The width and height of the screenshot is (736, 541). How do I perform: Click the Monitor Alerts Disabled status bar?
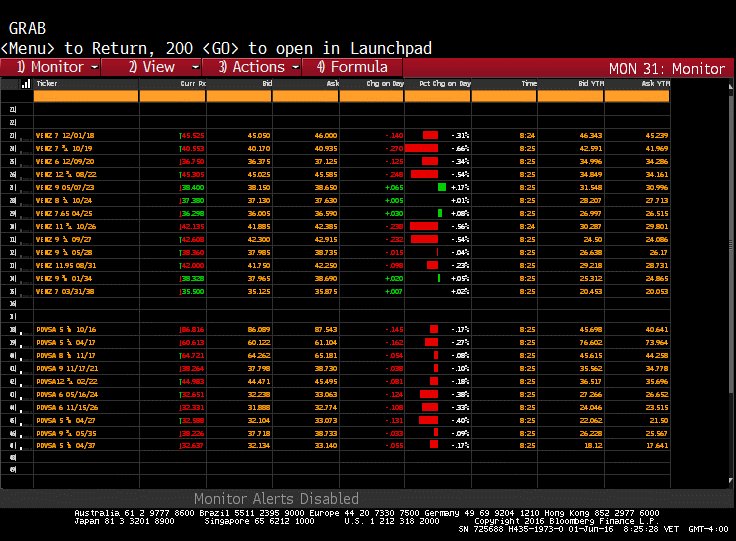coord(276,498)
